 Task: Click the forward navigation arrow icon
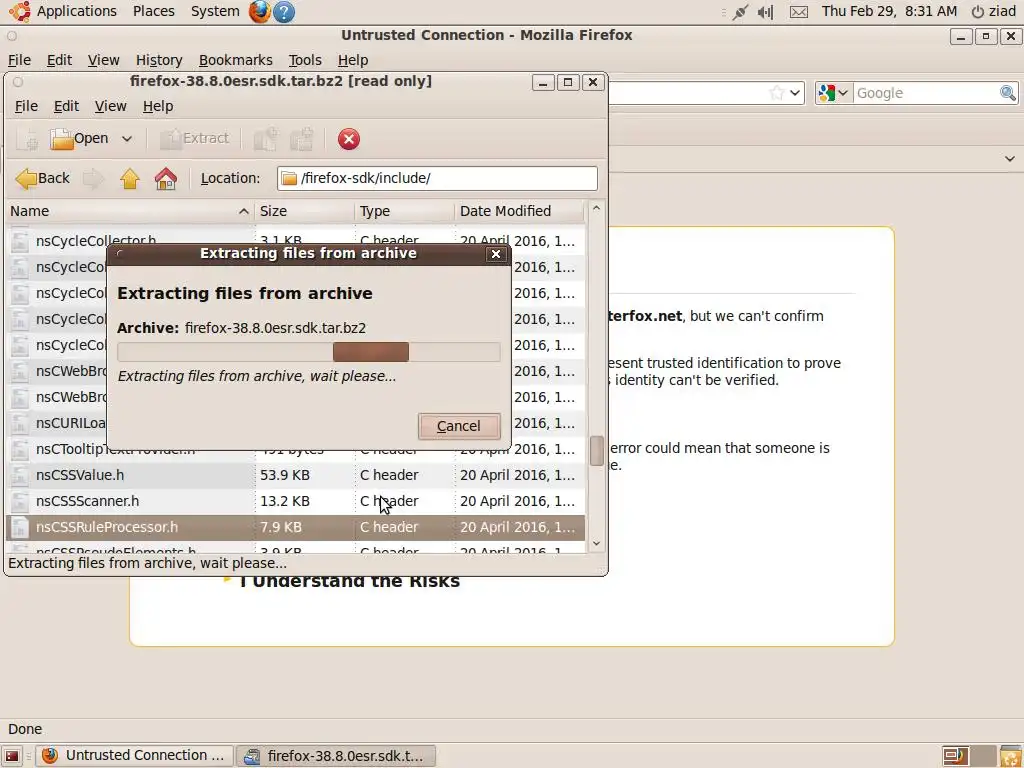tap(93, 178)
